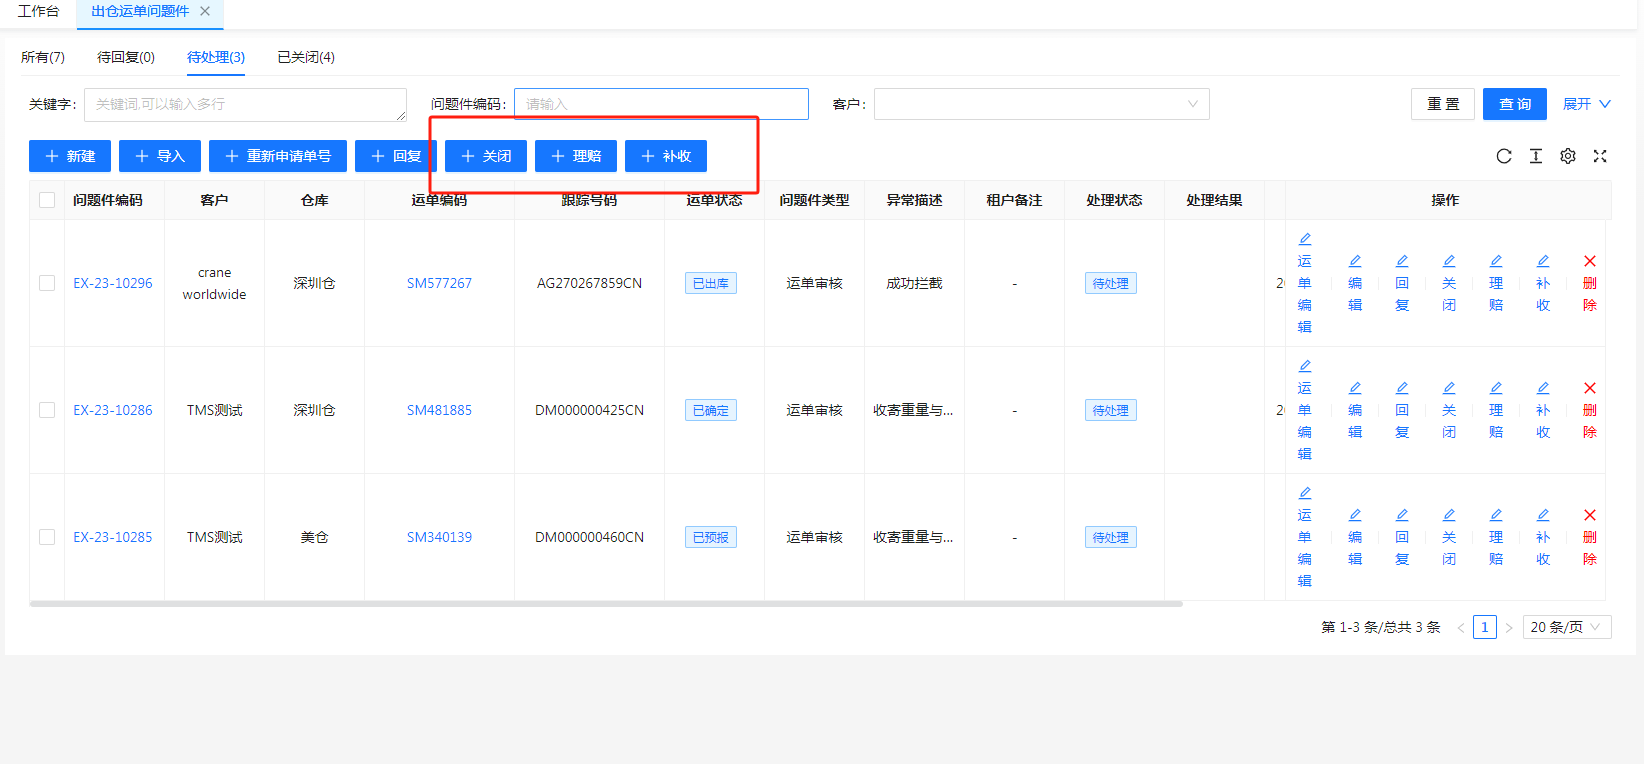This screenshot has width=1644, height=764.
Task: Switch to the 待回复(0) tab
Action: 125,57
